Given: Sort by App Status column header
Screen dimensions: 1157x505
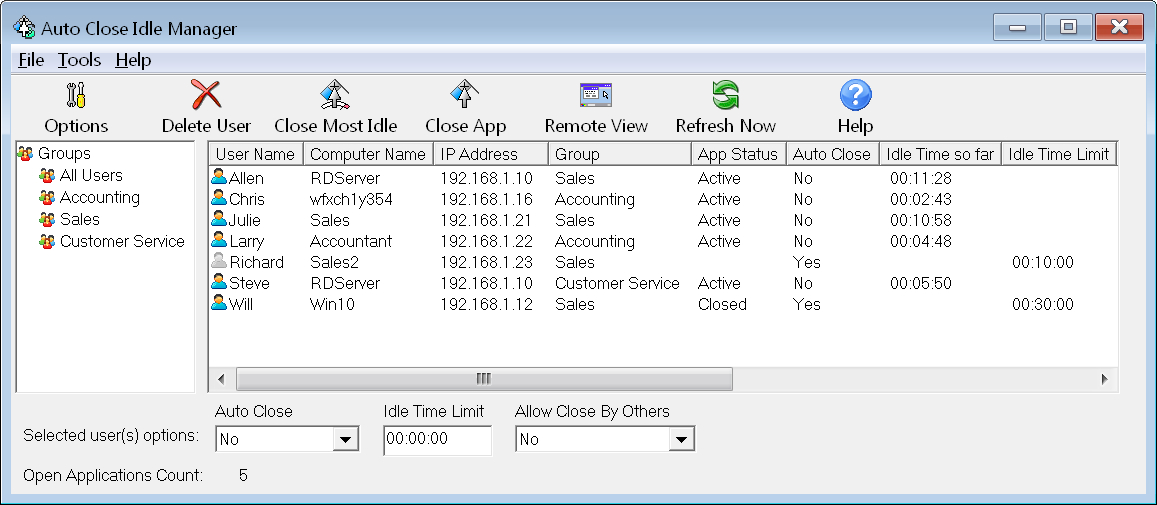Looking at the screenshot, I should tap(739, 154).
